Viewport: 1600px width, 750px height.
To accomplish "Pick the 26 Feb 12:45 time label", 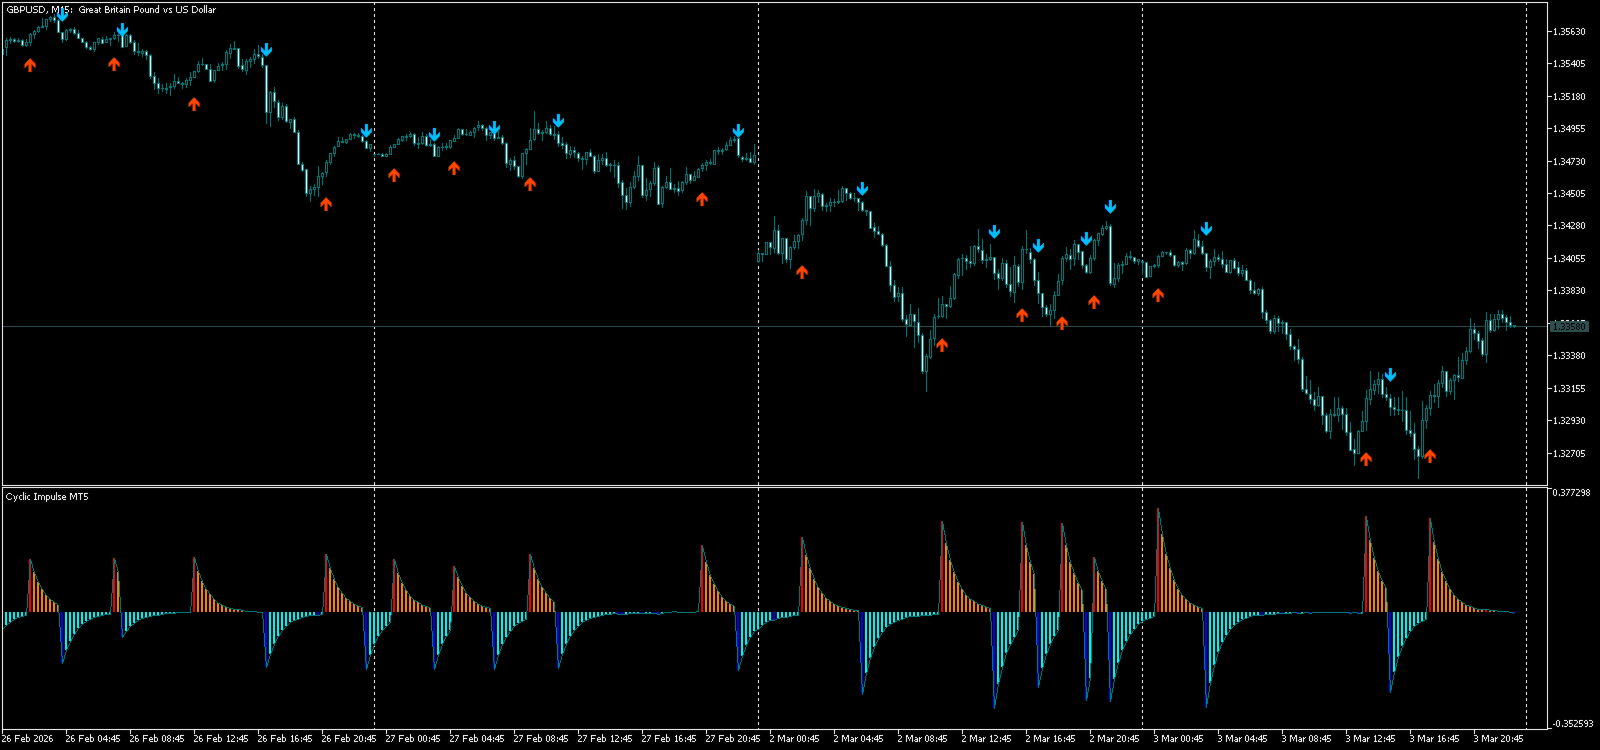I will (221, 739).
